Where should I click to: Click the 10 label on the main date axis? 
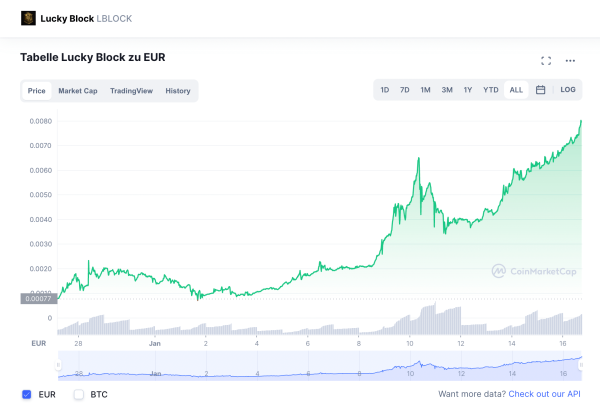409,343
